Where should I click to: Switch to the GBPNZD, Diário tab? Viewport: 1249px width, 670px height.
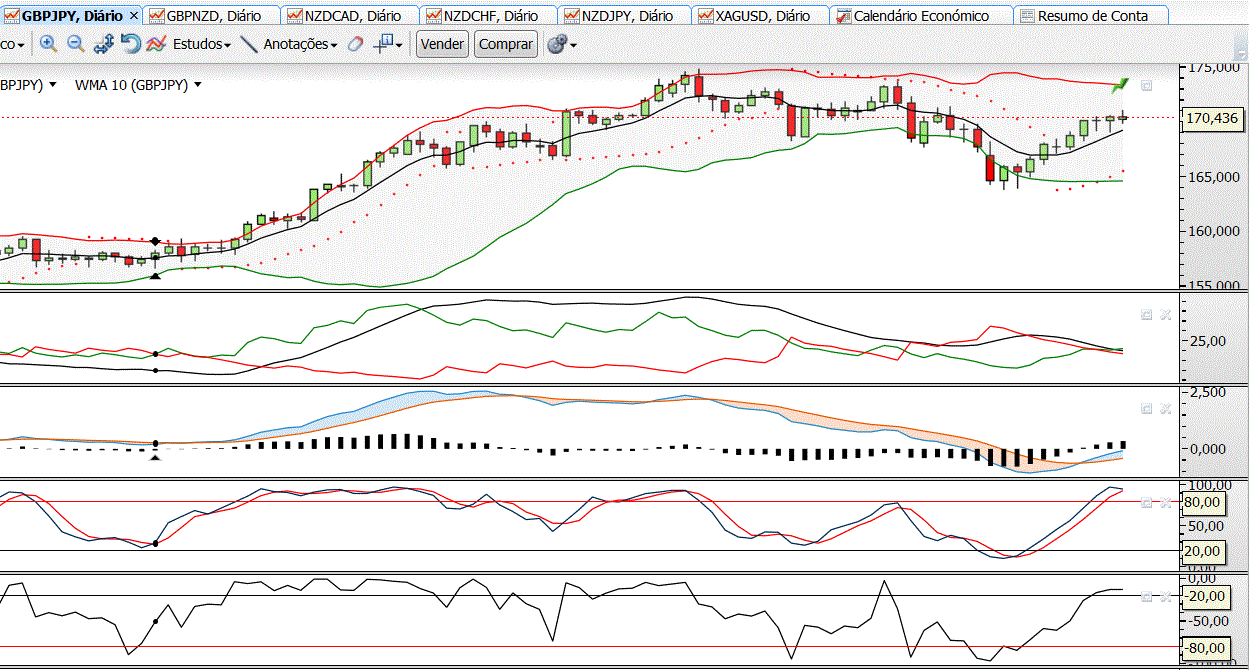click(212, 16)
